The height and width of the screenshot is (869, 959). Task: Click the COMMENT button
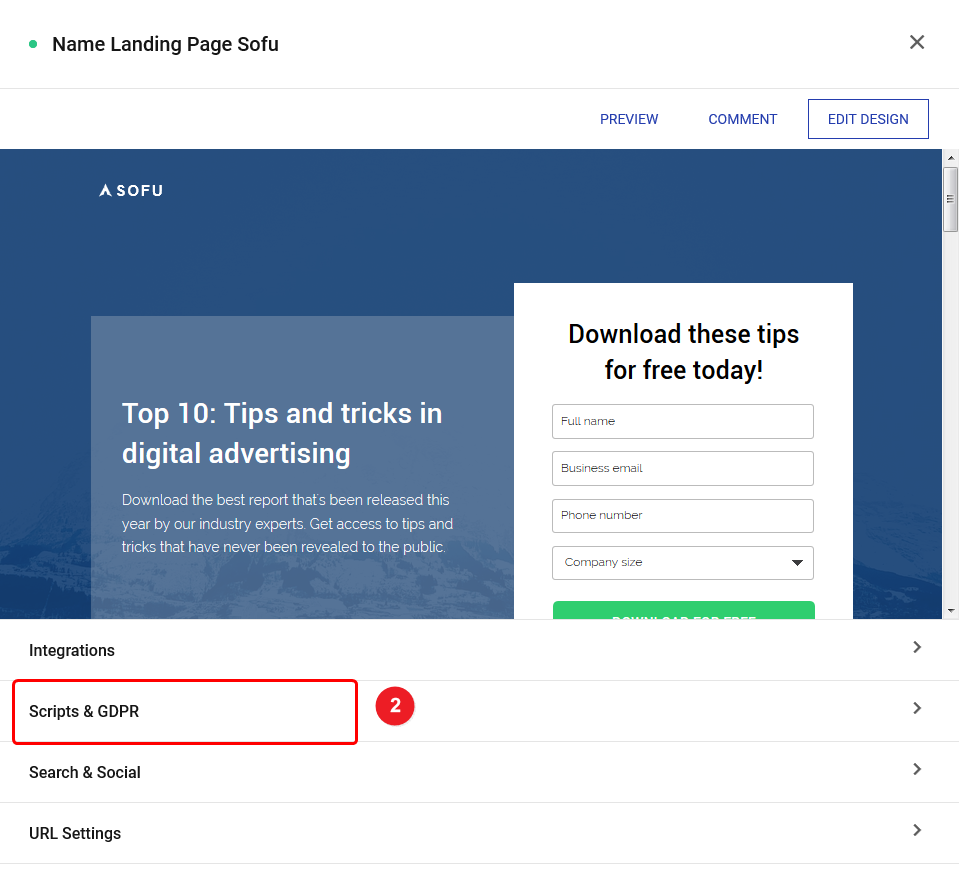[x=742, y=119]
